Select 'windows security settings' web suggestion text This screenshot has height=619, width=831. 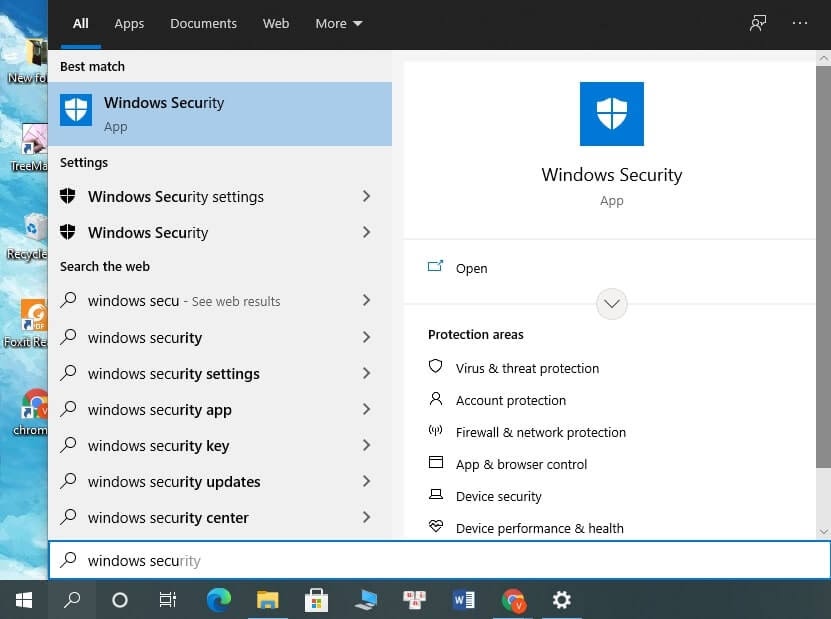[x=173, y=374]
